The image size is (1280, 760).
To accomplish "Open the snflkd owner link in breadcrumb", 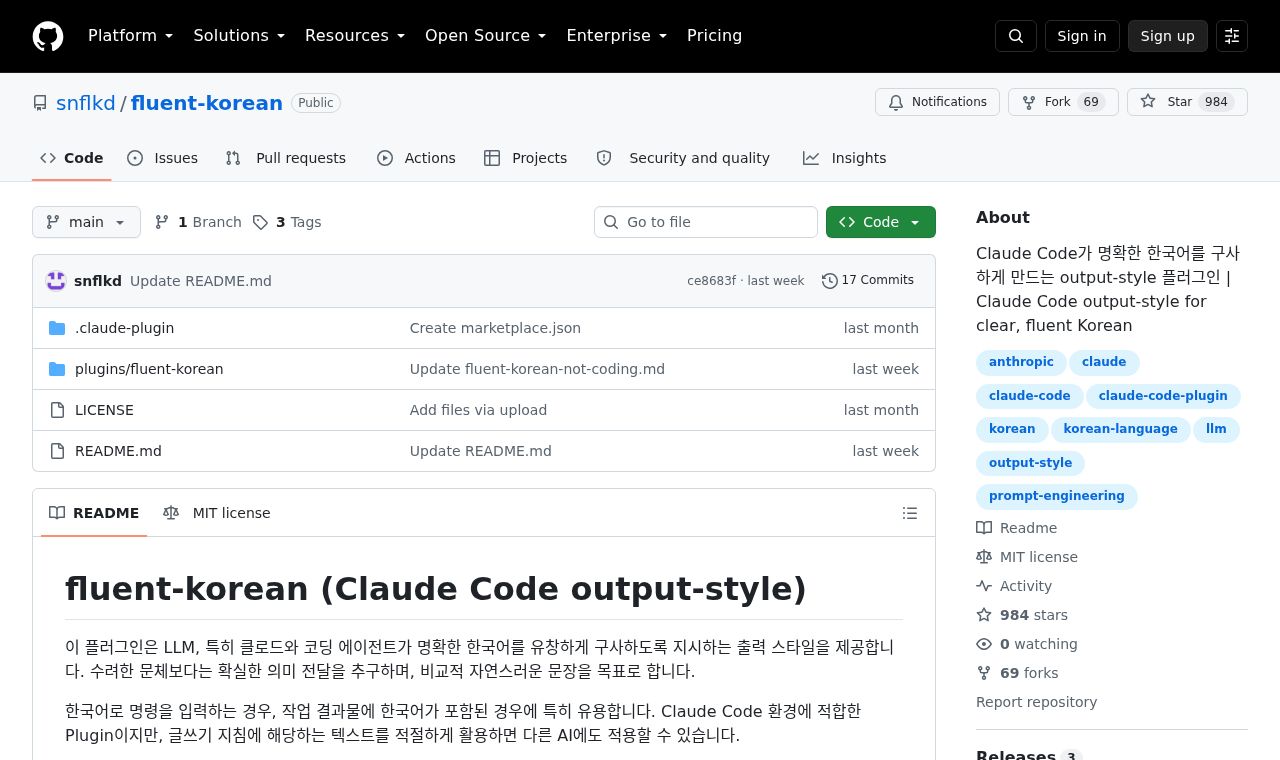I will (x=86, y=103).
